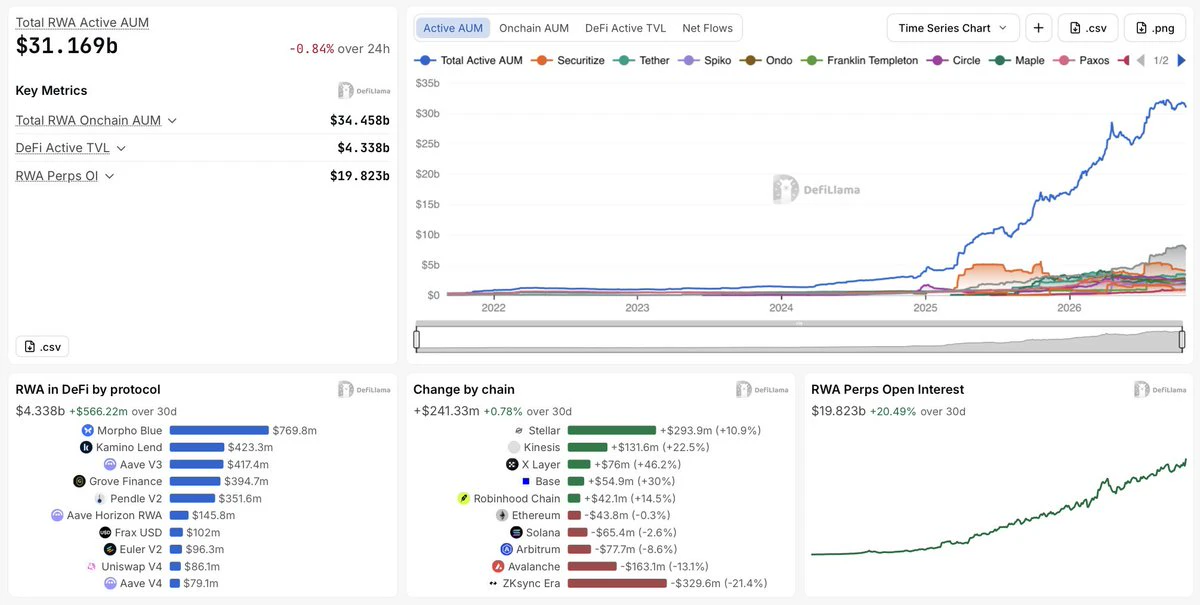1200x605 pixels.
Task: Open the Time Series Chart dropdown
Action: (953, 28)
